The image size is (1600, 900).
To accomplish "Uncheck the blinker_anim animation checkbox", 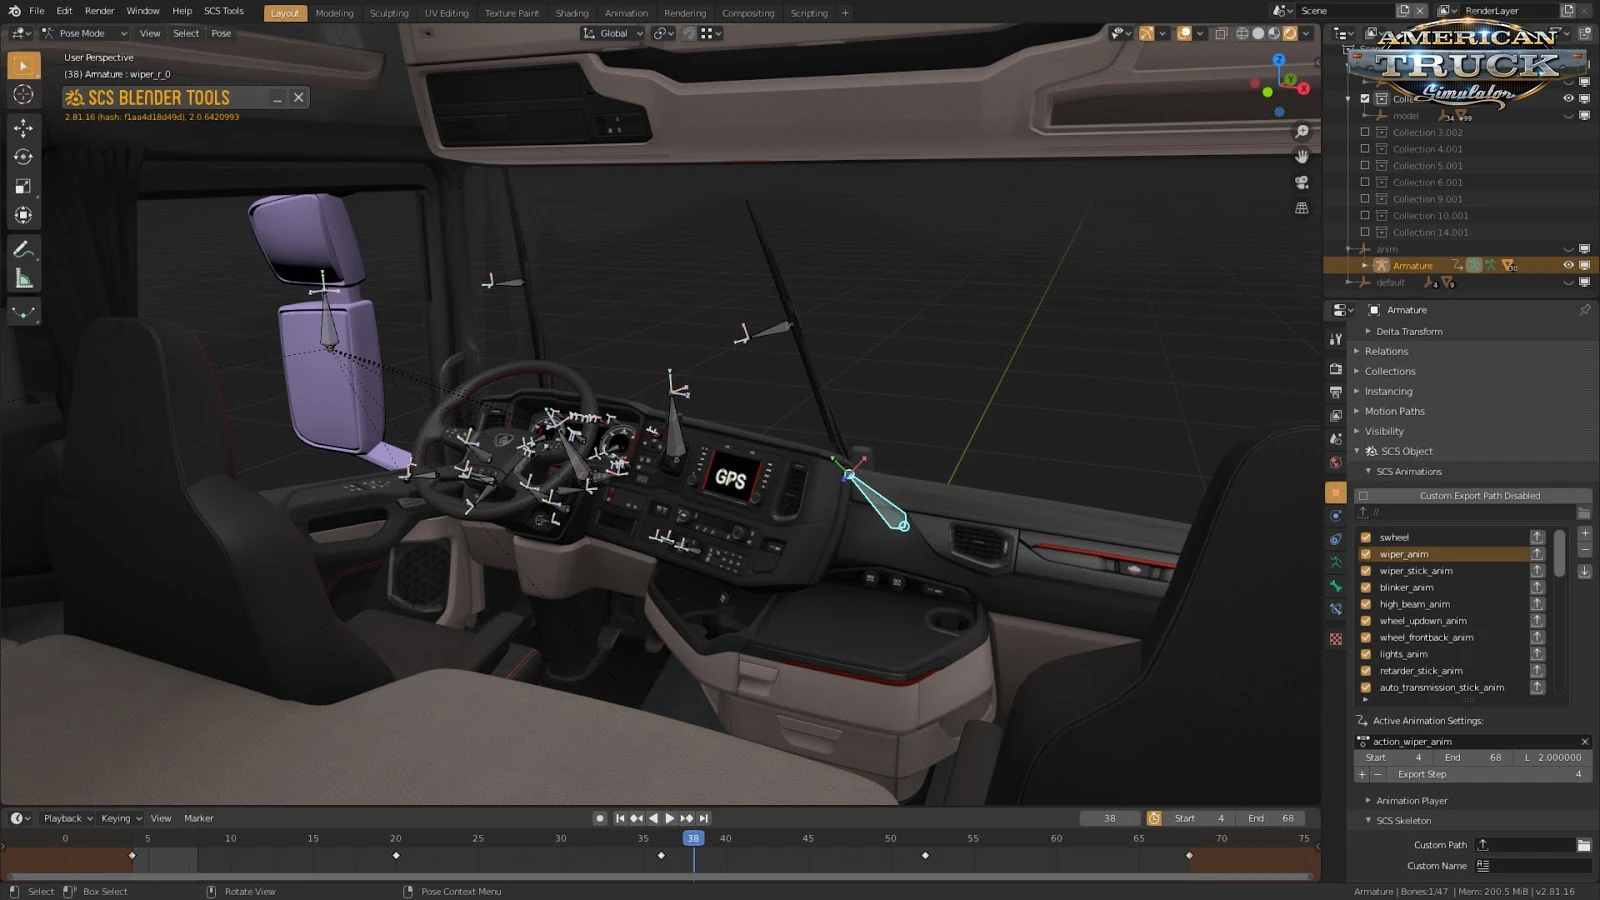I will click(1365, 587).
